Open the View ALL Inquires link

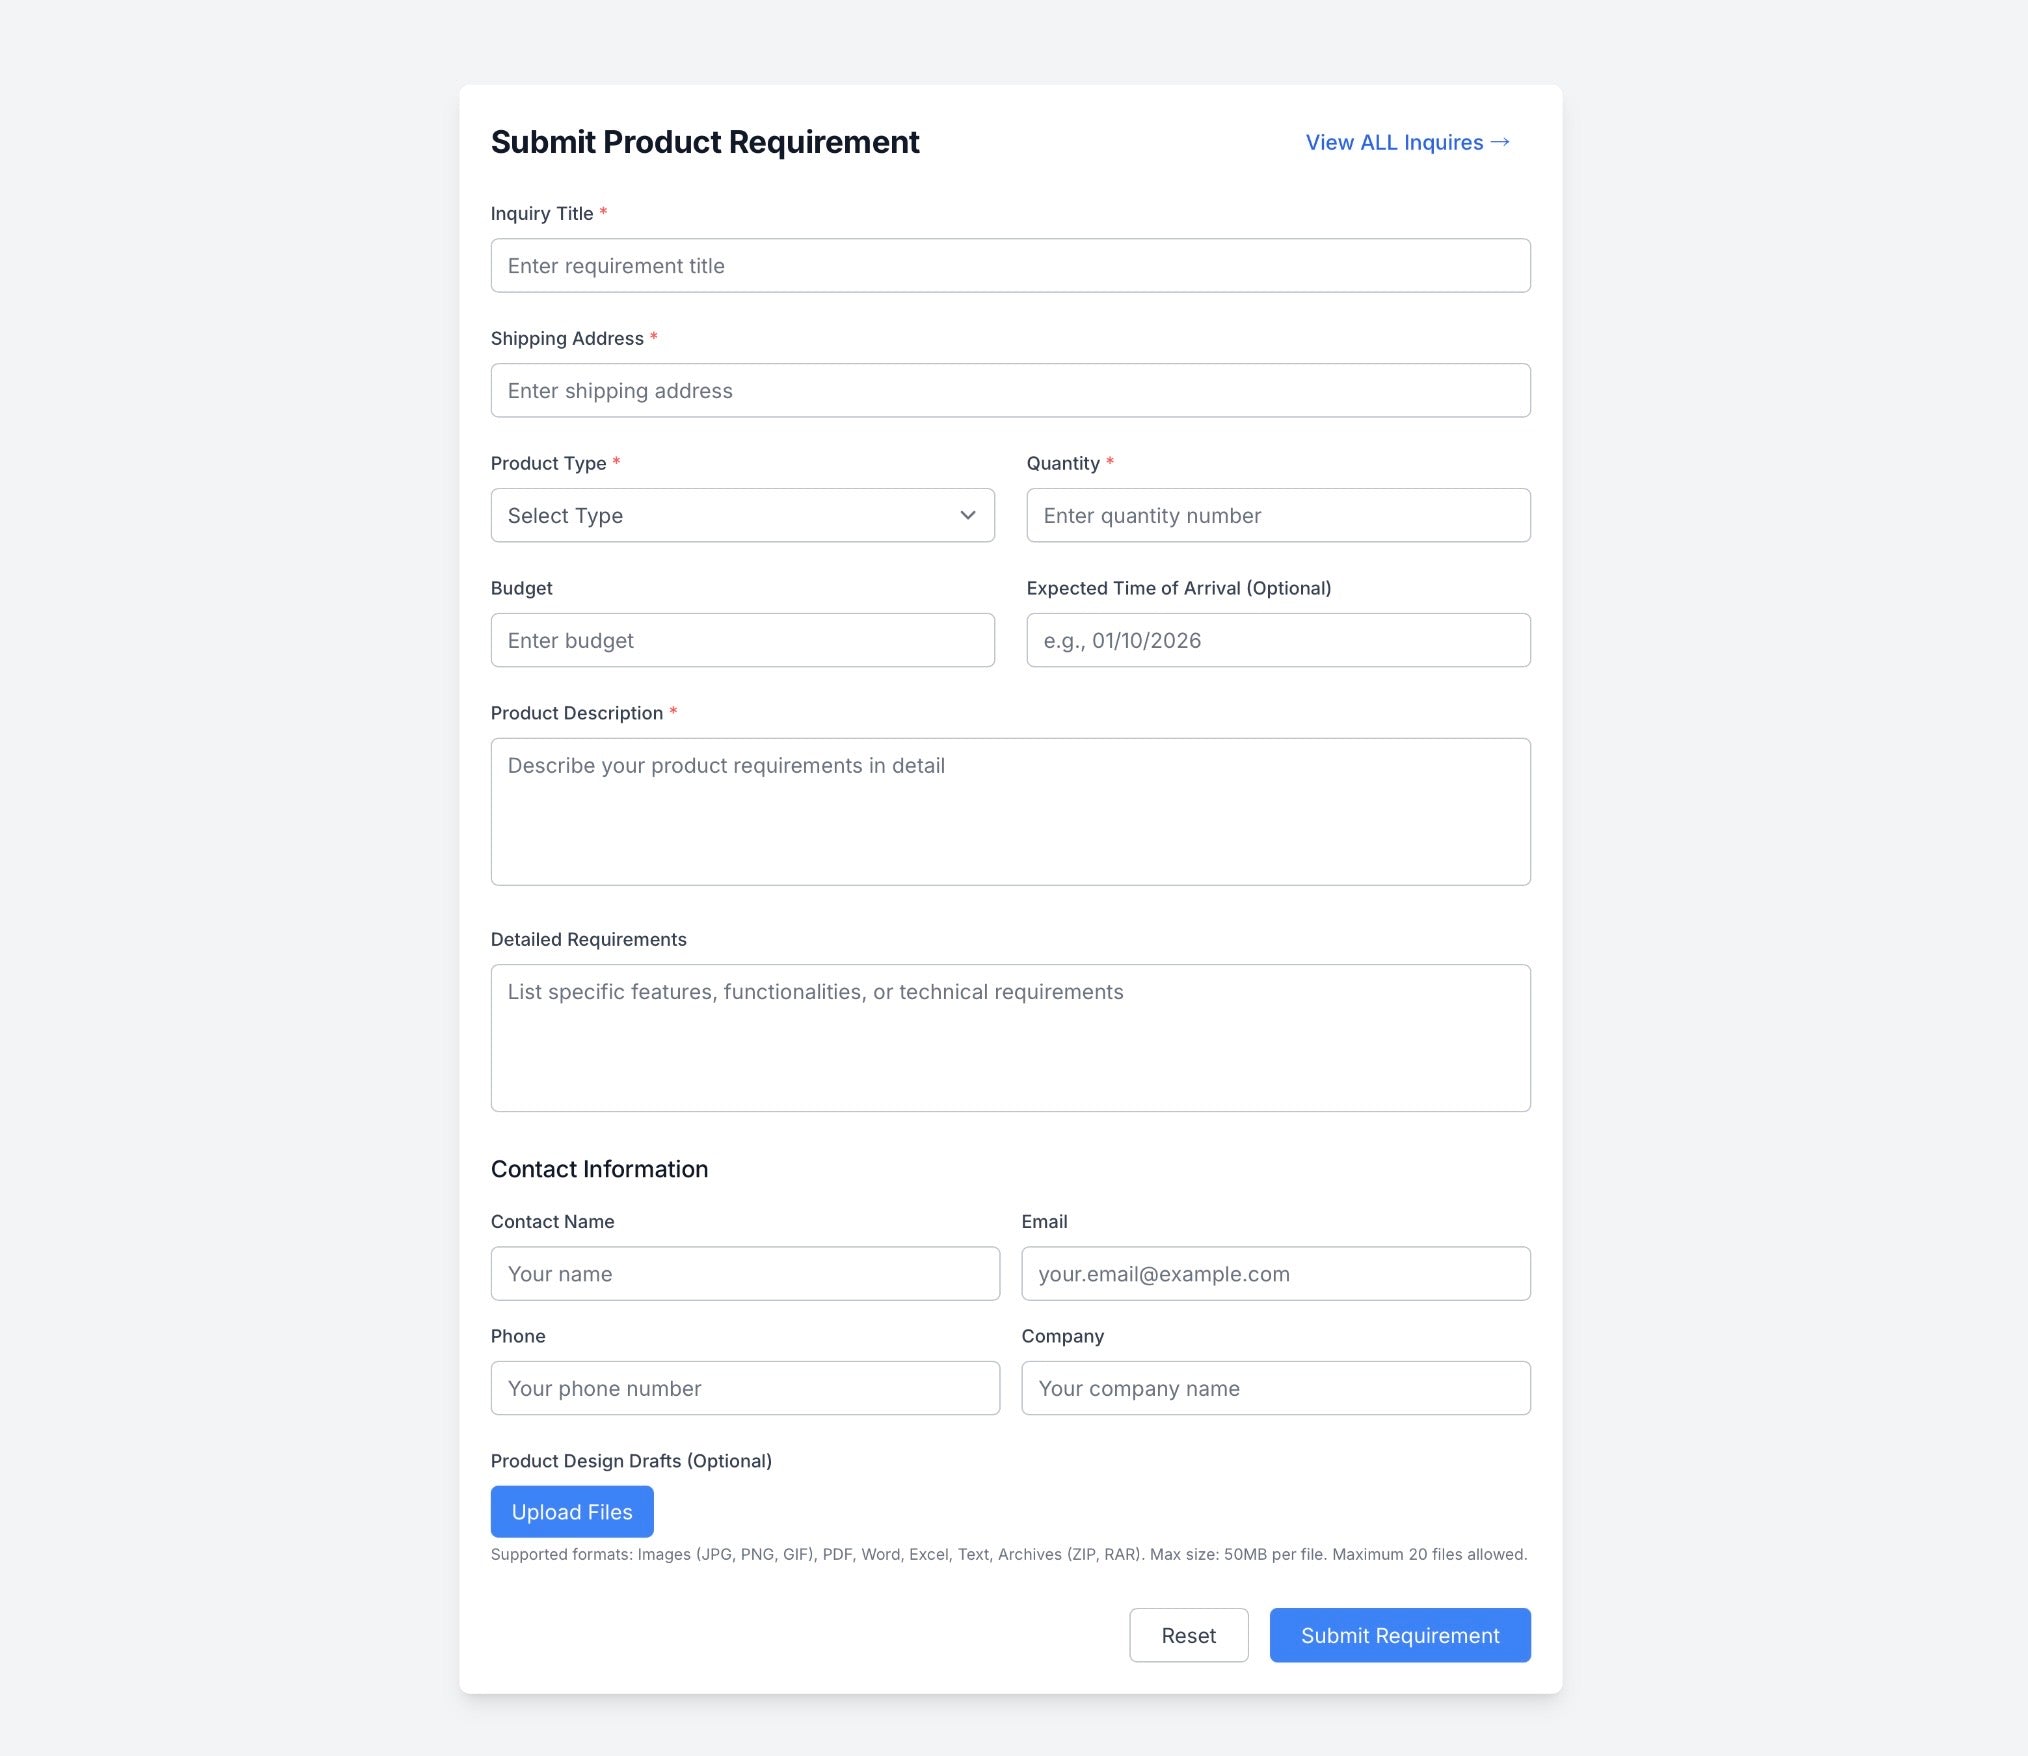1408,142
